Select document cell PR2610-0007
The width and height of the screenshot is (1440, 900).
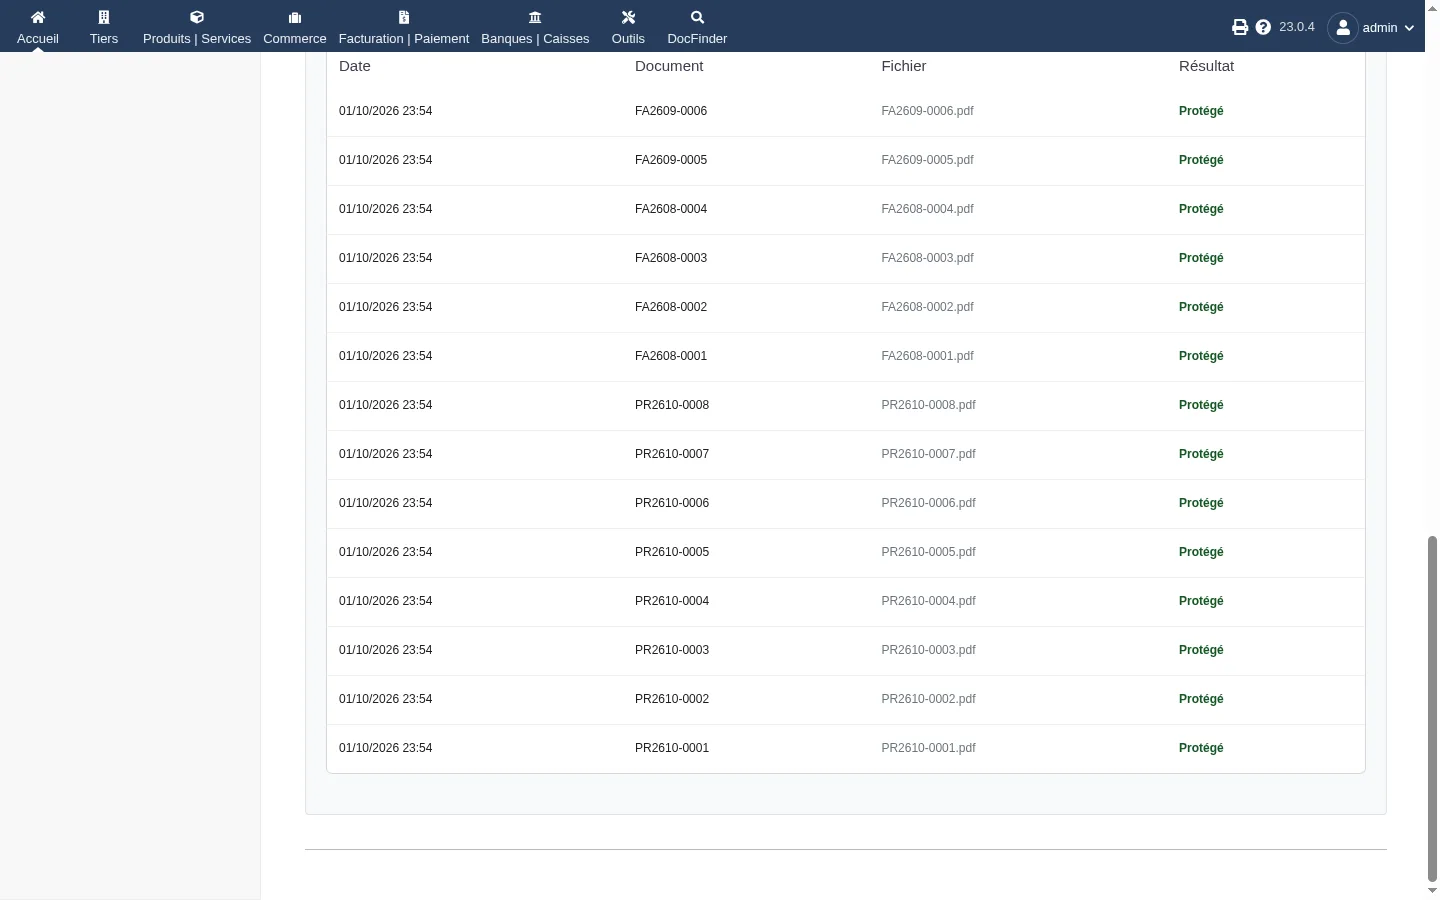pyautogui.click(x=672, y=454)
